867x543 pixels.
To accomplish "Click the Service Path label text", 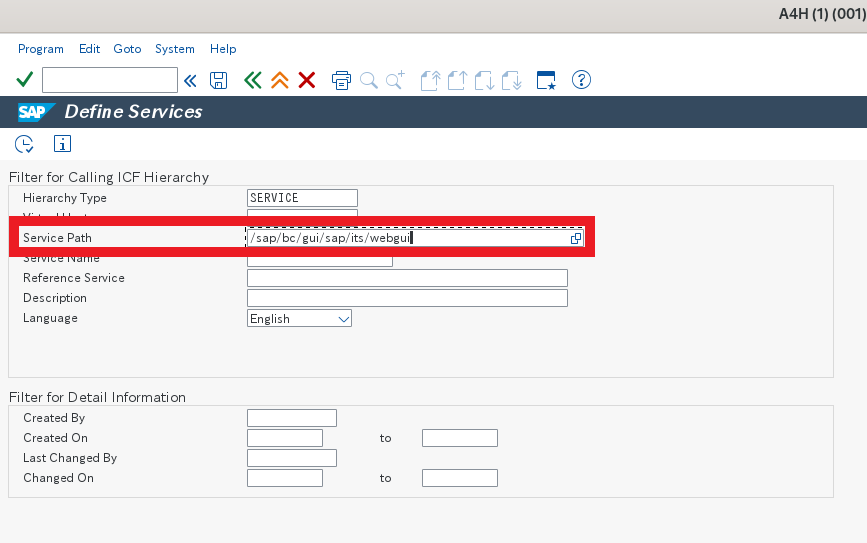I will coord(58,238).
